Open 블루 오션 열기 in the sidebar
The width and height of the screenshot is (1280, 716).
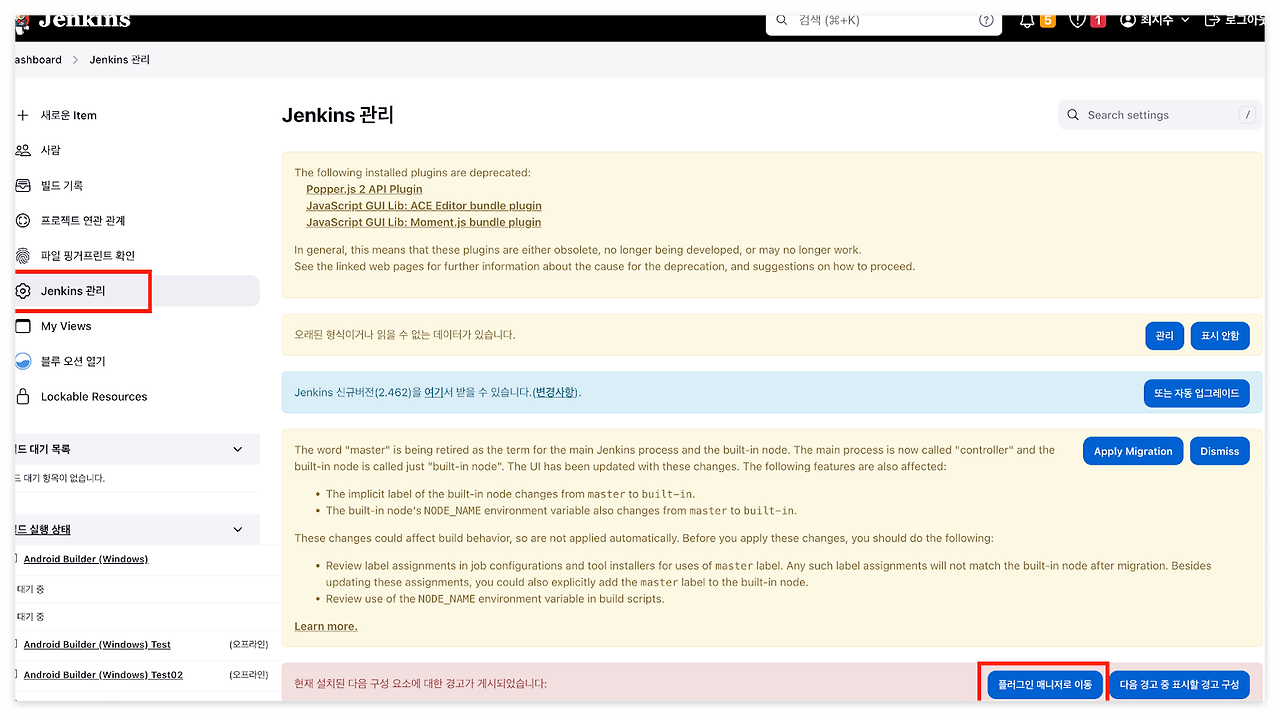[x=73, y=361]
